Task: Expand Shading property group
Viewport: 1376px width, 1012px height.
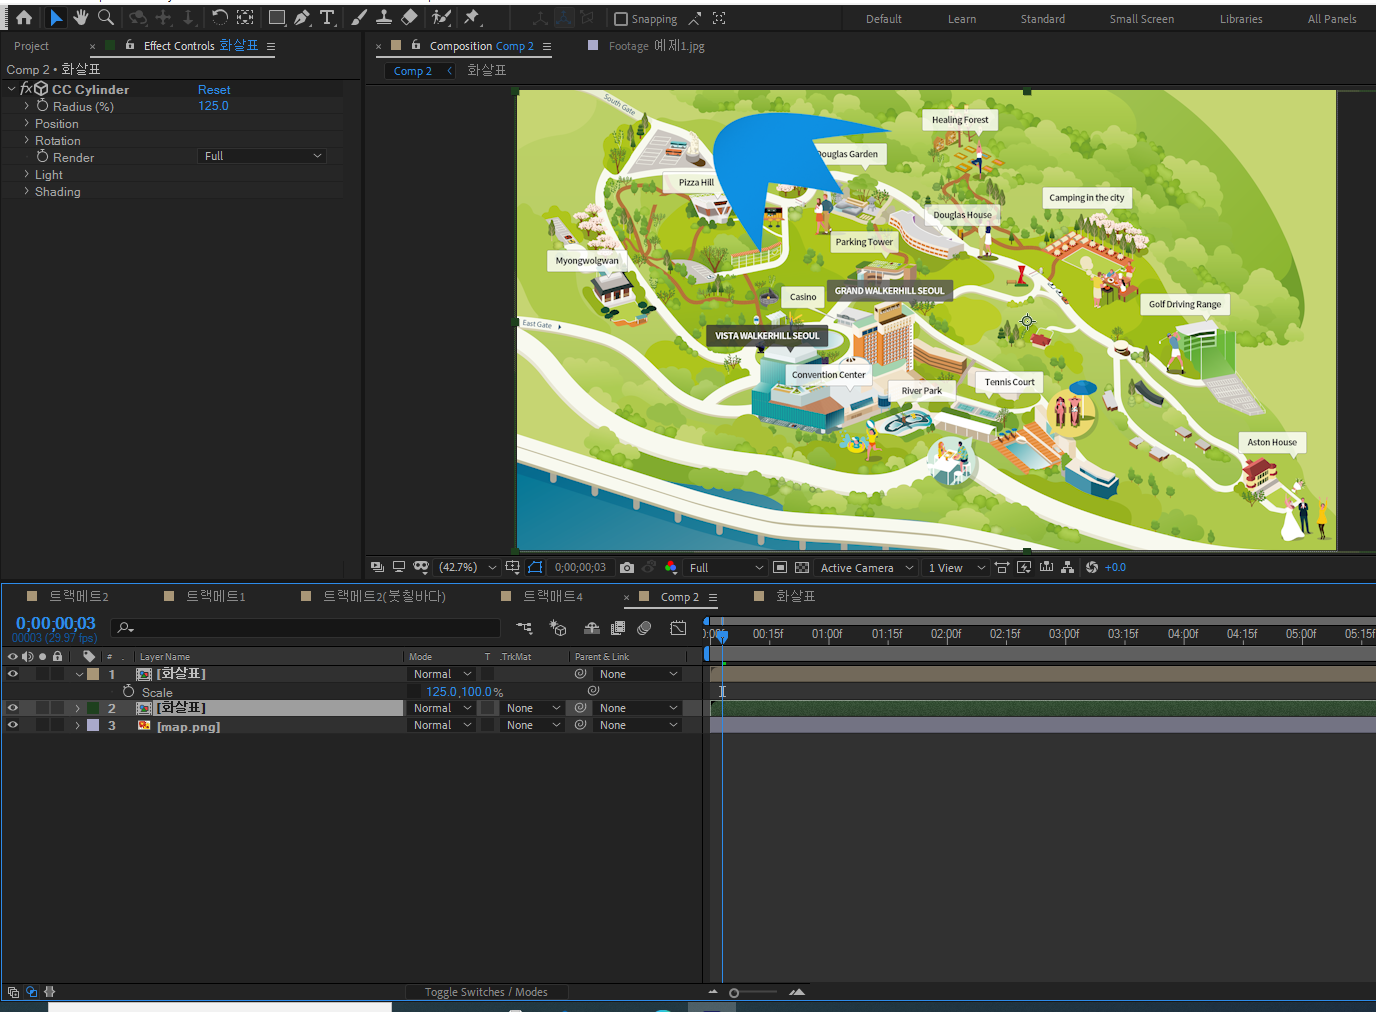Action: coord(27,191)
